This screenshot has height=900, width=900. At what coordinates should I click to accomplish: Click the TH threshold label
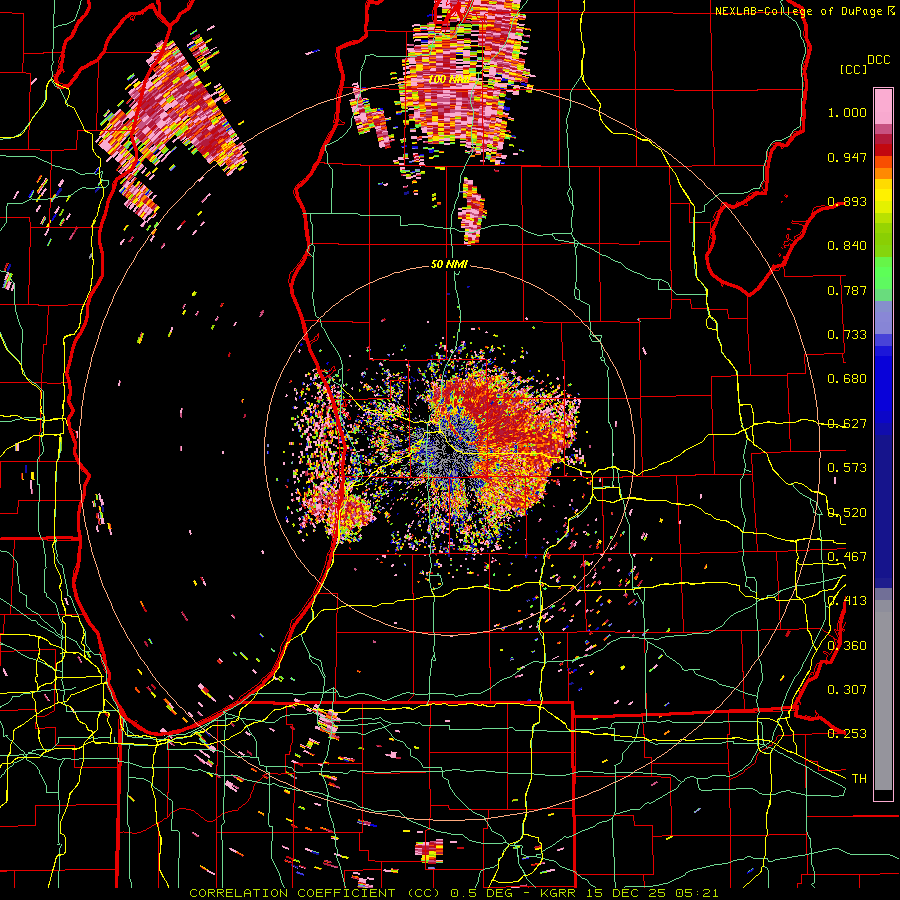coord(859,779)
